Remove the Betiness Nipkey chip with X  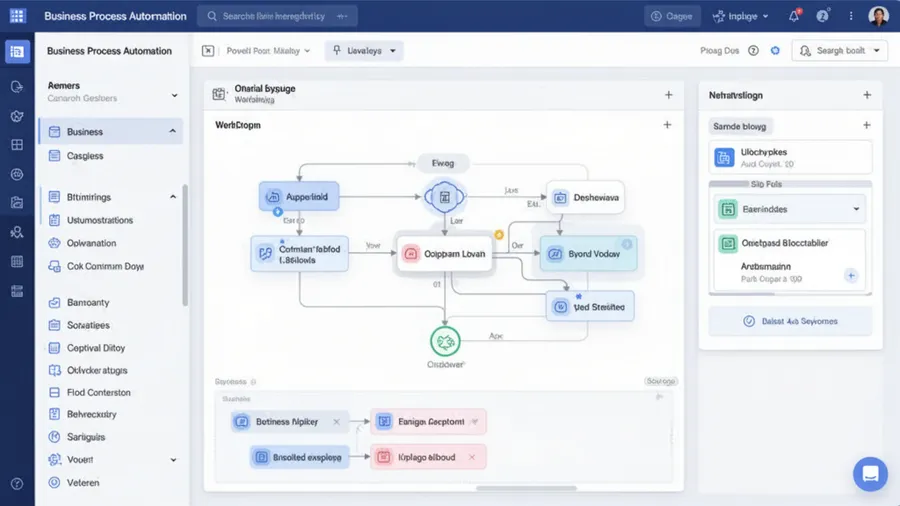pyautogui.click(x=336, y=422)
